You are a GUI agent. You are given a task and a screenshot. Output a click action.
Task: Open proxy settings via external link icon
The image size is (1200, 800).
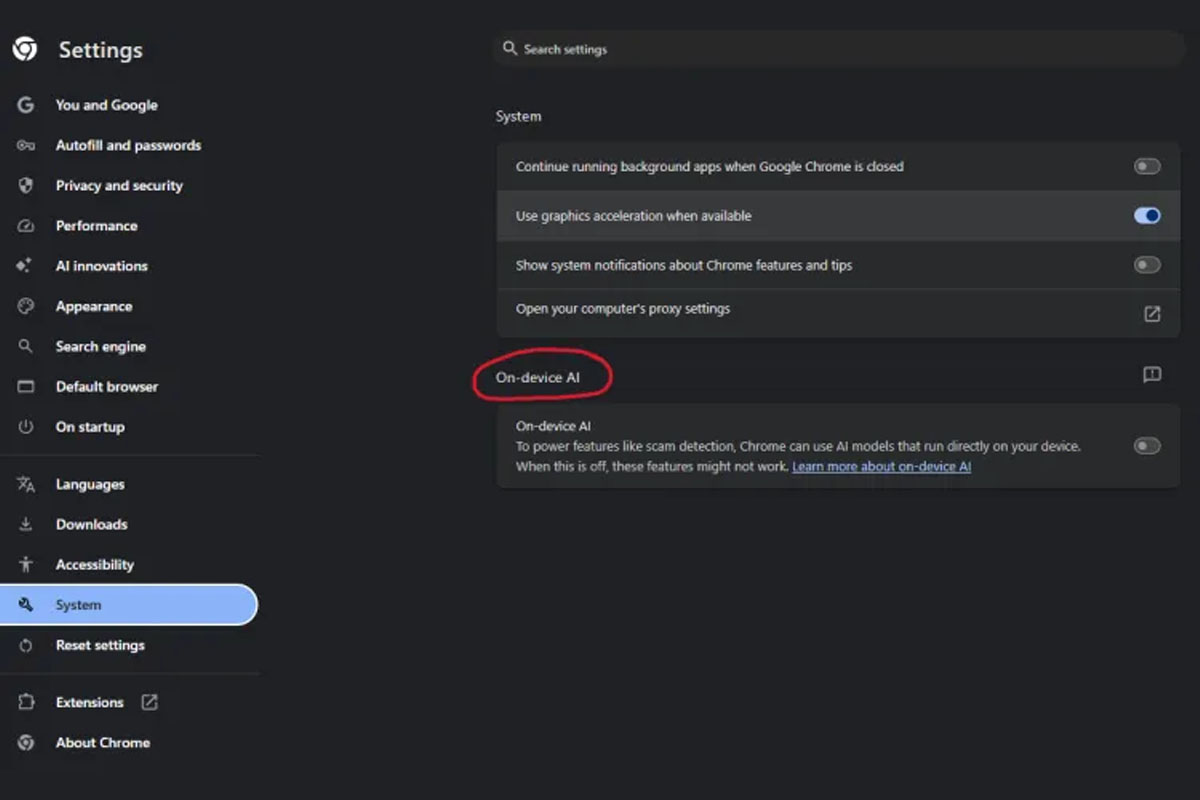(x=1152, y=314)
